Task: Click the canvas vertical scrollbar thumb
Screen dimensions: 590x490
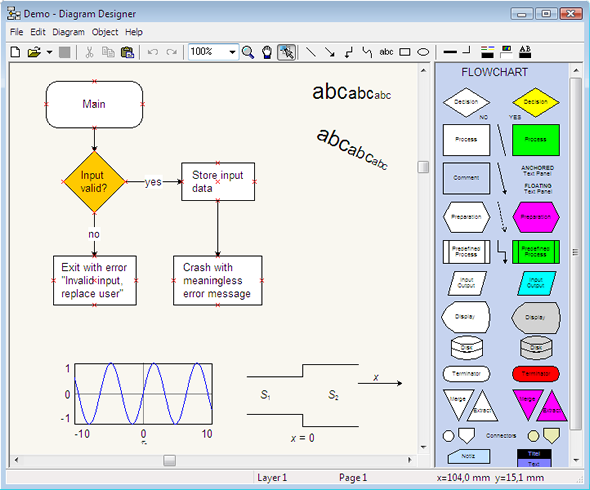Action: click(x=423, y=167)
